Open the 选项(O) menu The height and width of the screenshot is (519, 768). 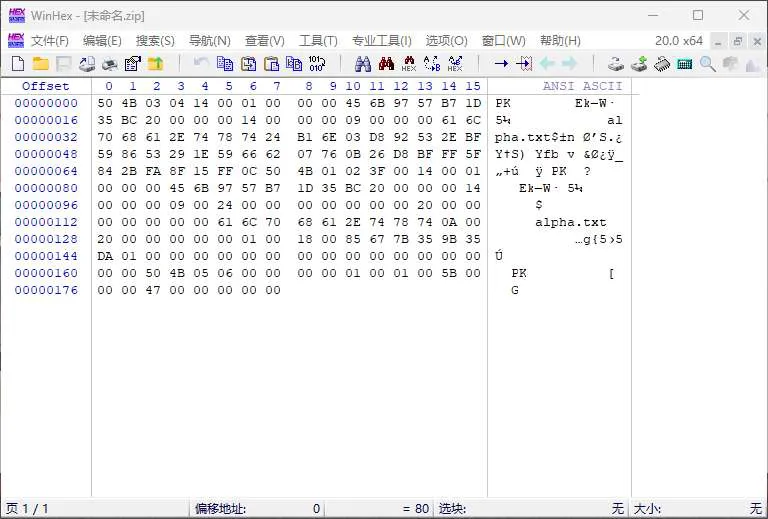[x=446, y=41]
